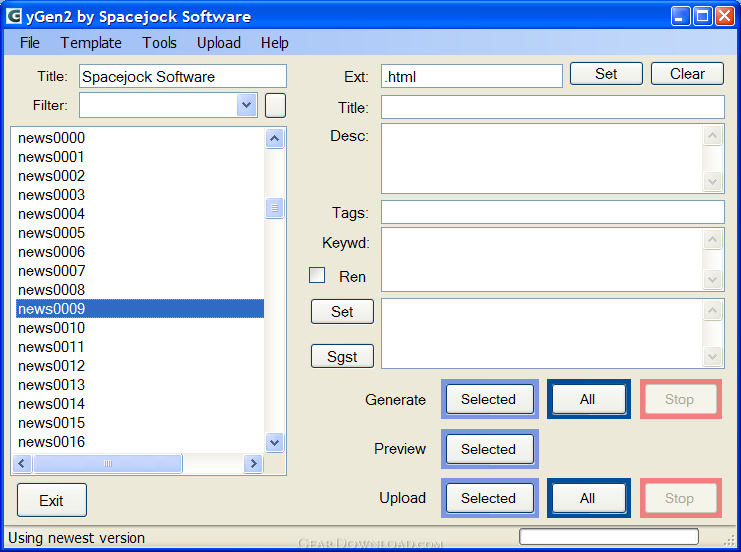Screen dimensions: 741x552
Task: Click the Clear button
Action: click(x=687, y=74)
